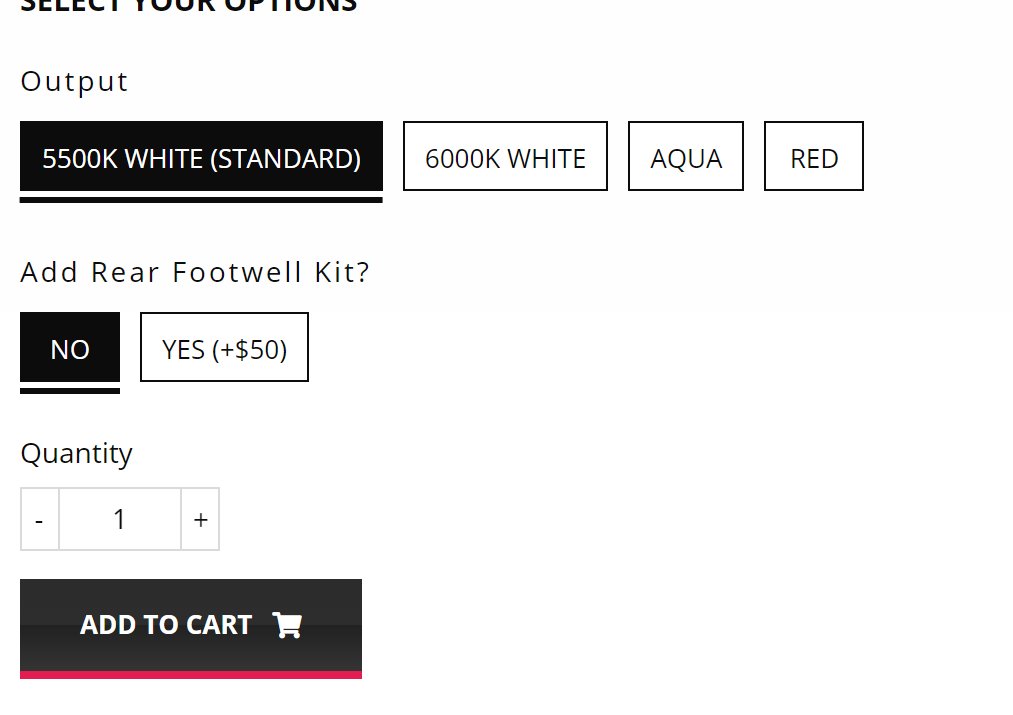Select the 5500K White (Standard) output
The width and height of the screenshot is (1013, 715).
202,156
